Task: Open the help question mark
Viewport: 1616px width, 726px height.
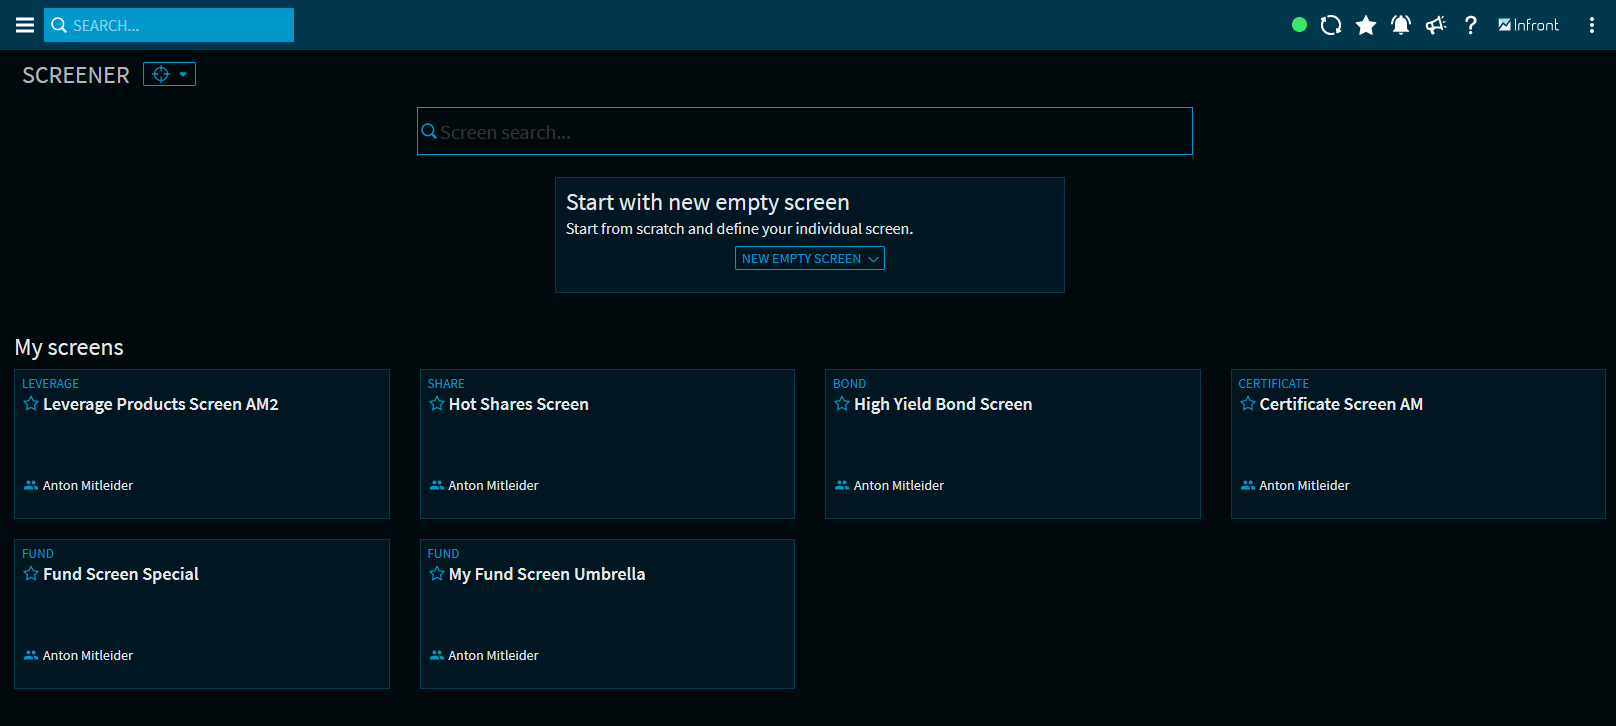Action: 1470,25
